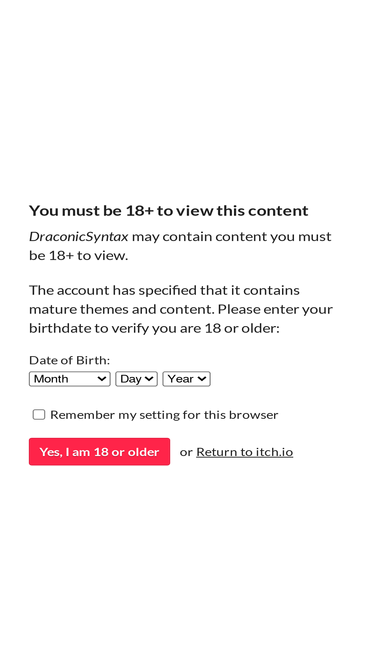Viewport: 375px width, 667px height.
Task: Click the chevron arrow in Year selector
Action: pyautogui.click(x=202, y=379)
